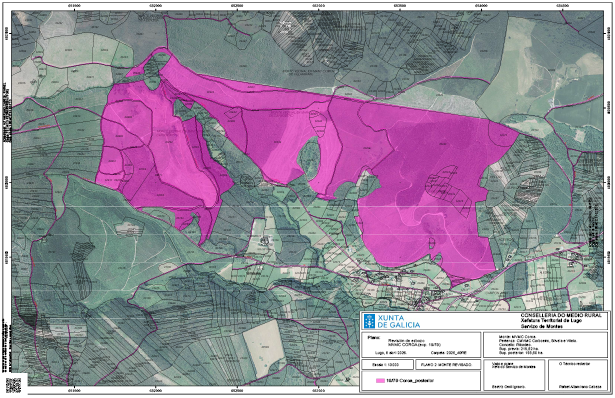Click 'Xefatura Territorial de Lugo' text

[551, 320]
